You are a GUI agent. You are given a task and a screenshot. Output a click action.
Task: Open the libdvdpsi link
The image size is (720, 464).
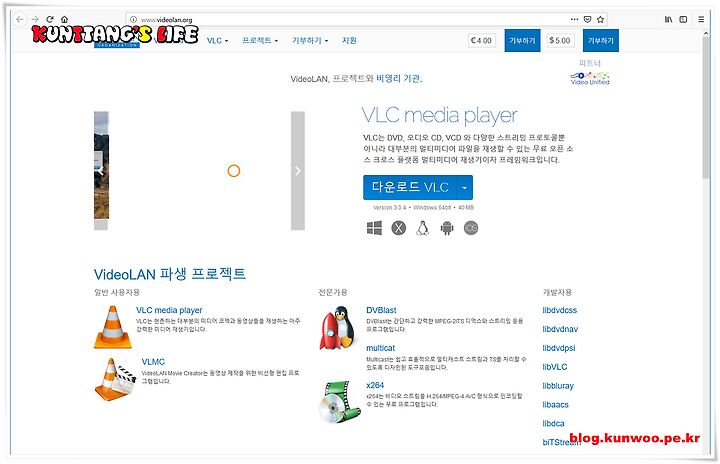pyautogui.click(x=559, y=348)
